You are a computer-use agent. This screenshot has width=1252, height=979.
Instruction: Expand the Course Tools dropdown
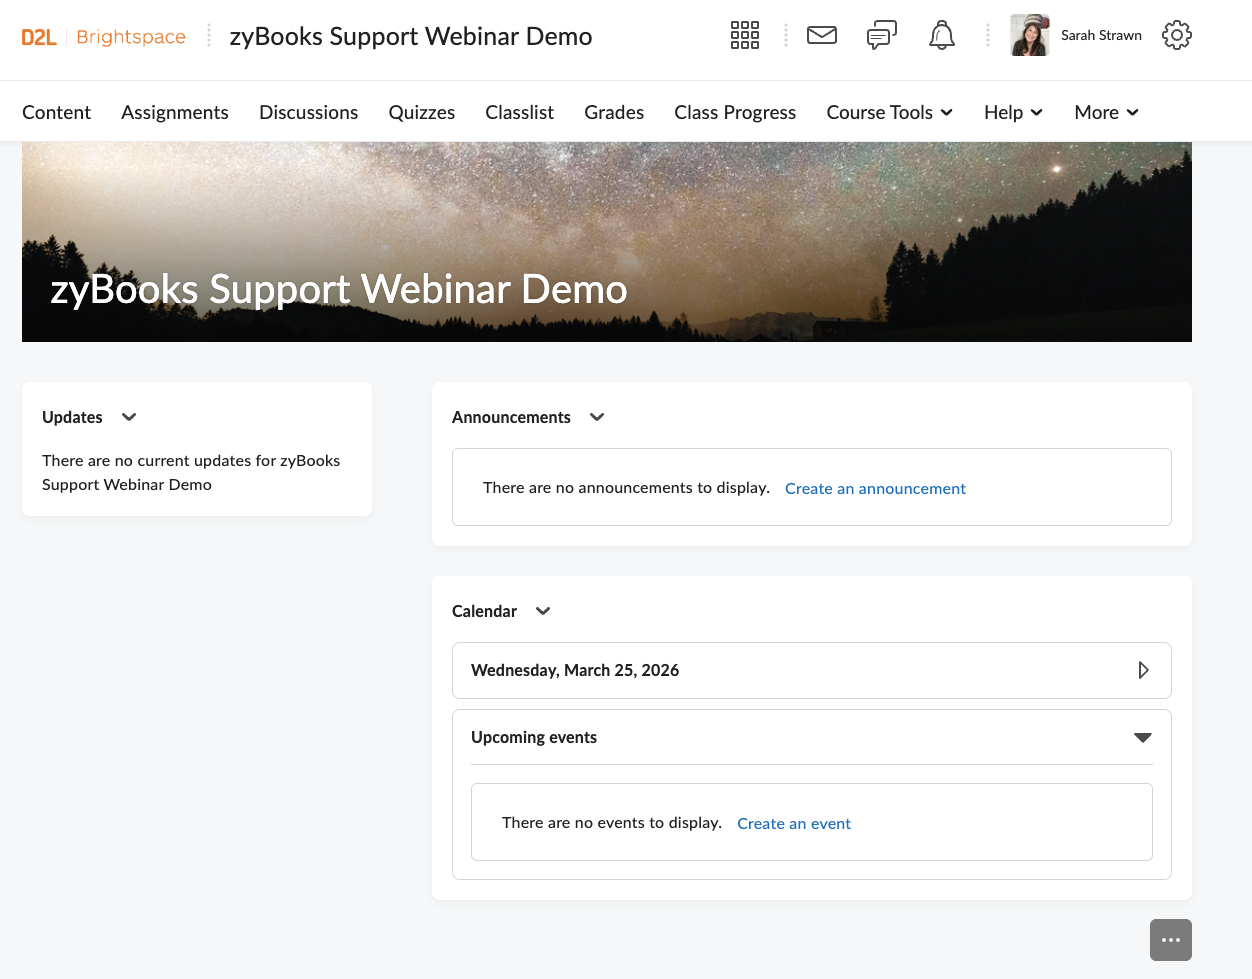pos(890,112)
